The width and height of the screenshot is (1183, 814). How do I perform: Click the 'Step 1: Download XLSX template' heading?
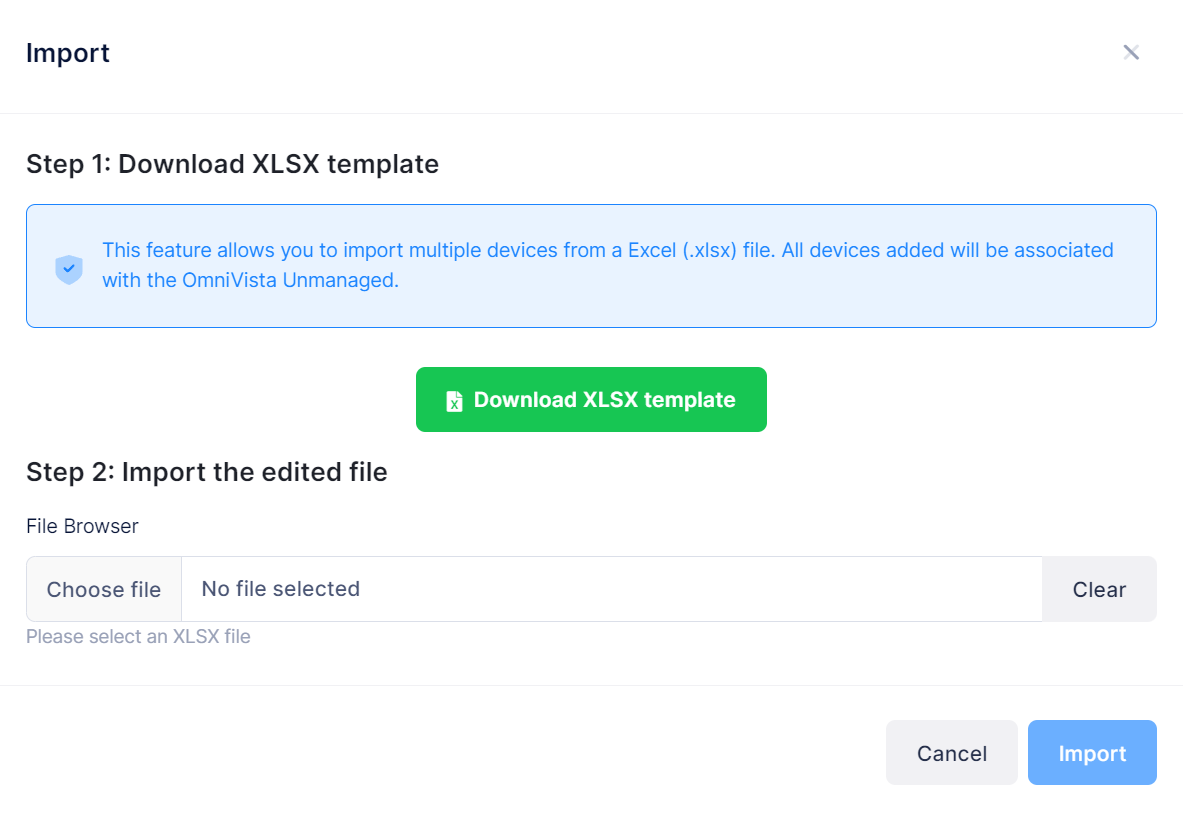point(232,164)
